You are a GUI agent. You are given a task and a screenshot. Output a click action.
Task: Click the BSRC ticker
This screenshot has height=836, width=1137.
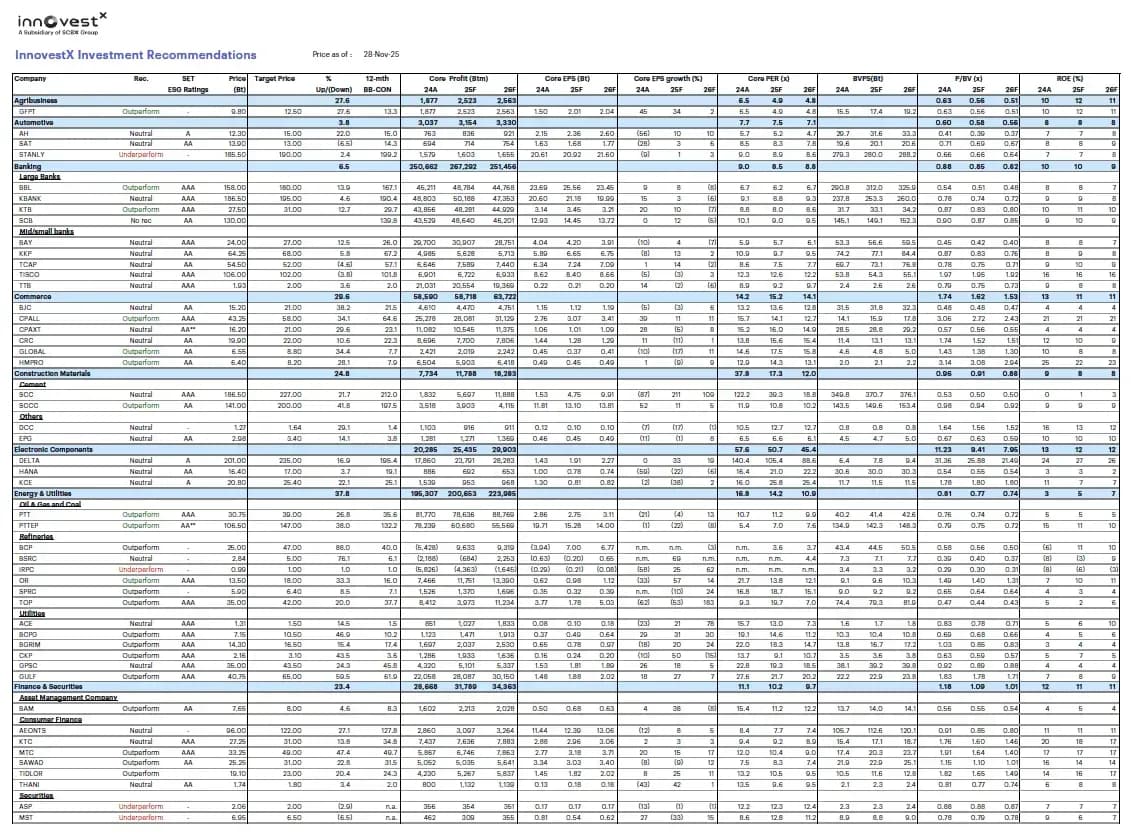[28, 559]
